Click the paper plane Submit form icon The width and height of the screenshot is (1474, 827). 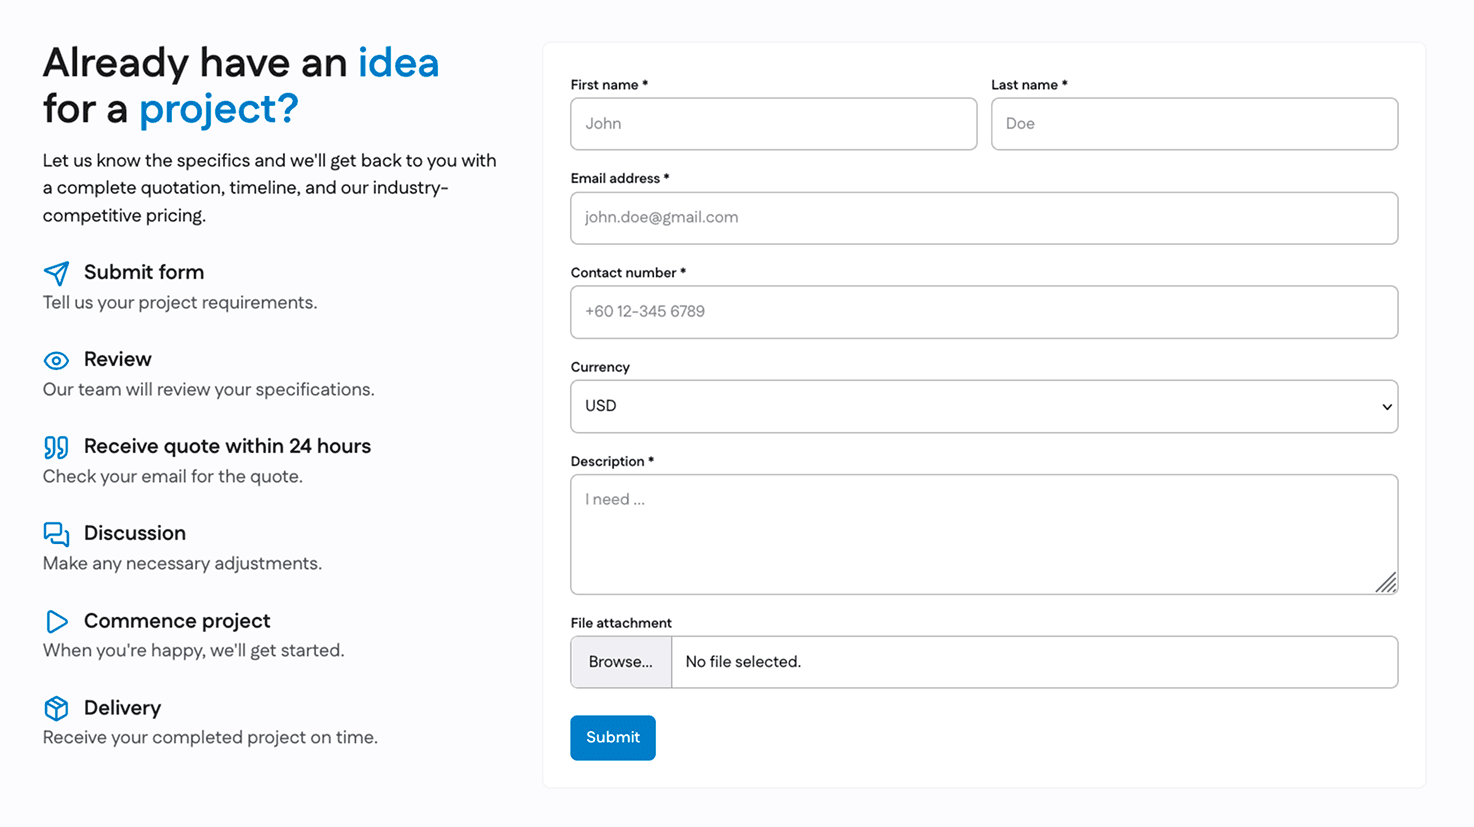[57, 273]
